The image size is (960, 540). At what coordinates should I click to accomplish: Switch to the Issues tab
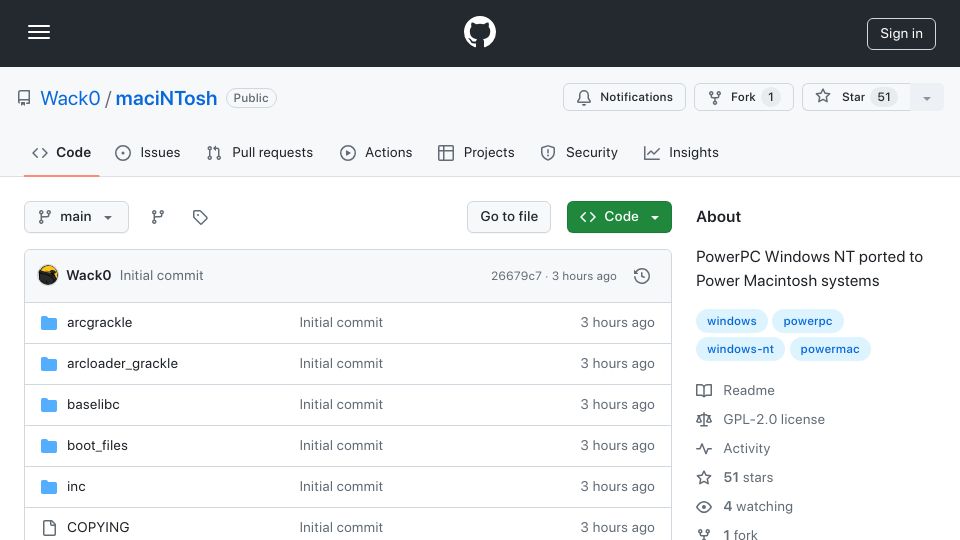(148, 152)
